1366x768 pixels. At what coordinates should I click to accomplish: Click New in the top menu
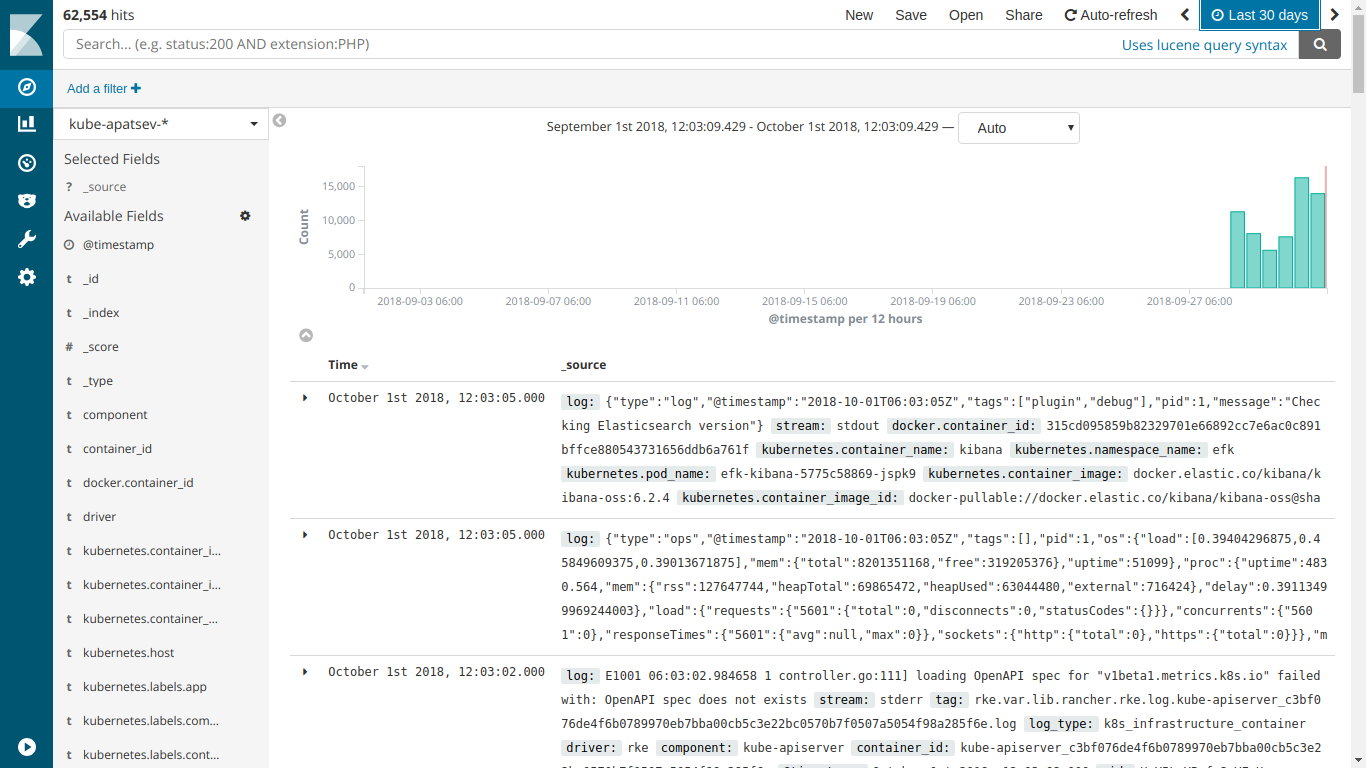[859, 15]
